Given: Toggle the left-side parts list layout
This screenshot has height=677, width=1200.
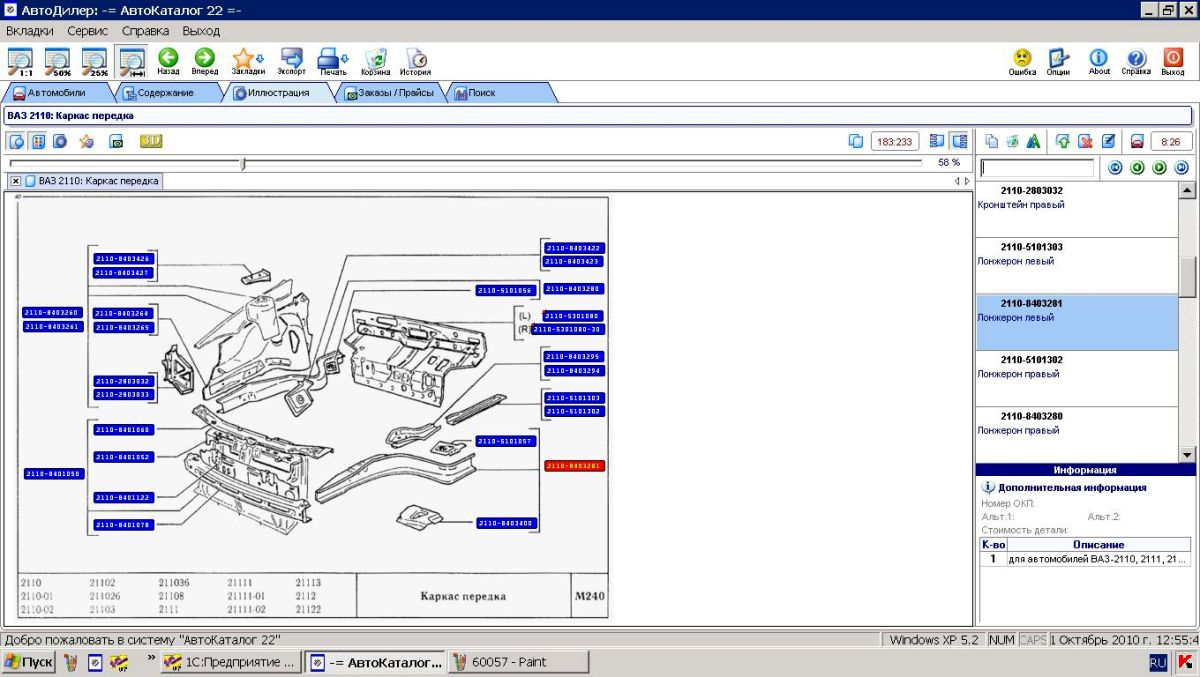Looking at the screenshot, I should tap(937, 141).
